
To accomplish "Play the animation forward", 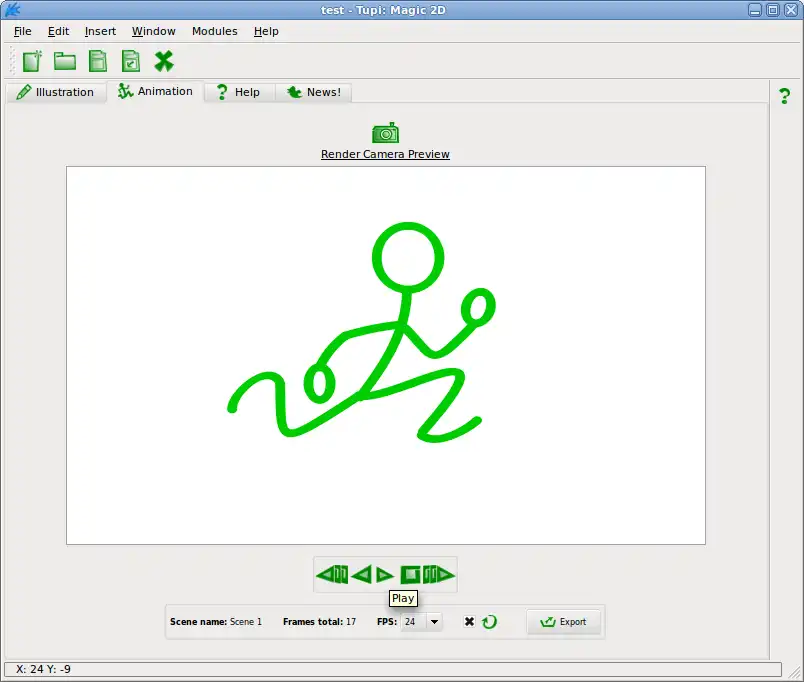I will point(385,575).
